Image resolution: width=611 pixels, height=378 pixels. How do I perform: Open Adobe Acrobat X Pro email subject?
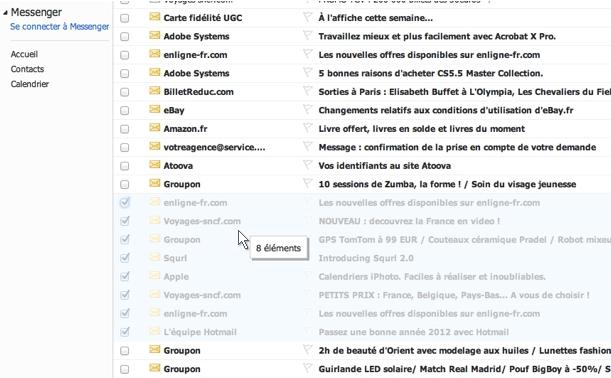(437, 36)
